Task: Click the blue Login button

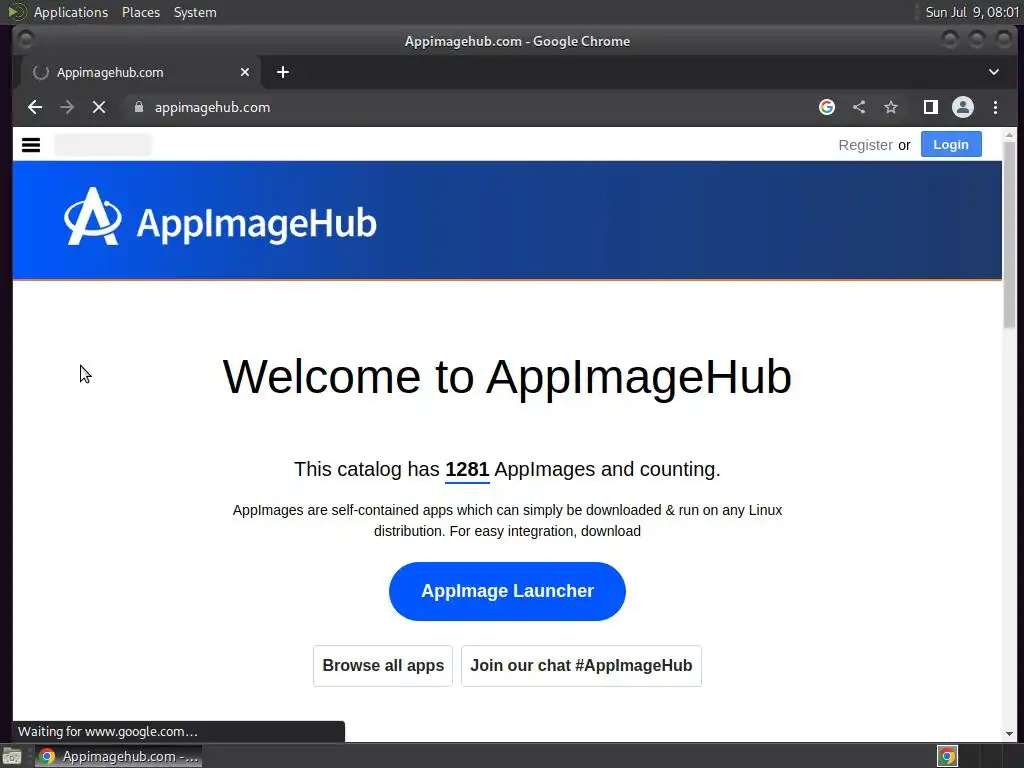Action: tap(951, 144)
